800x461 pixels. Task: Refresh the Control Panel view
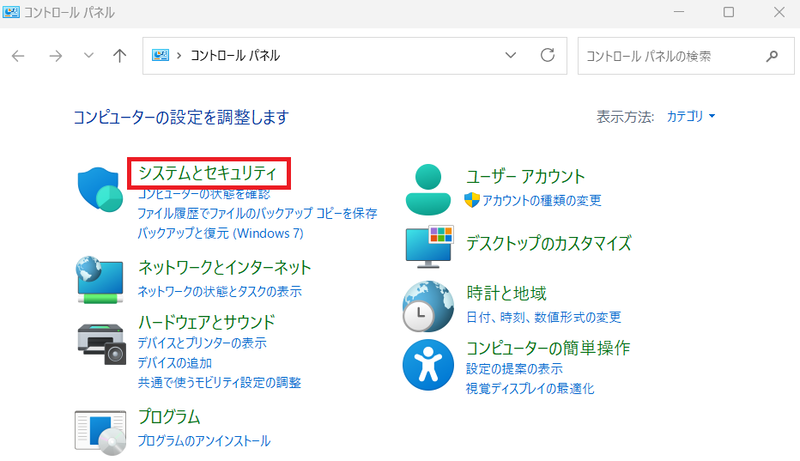(x=547, y=55)
